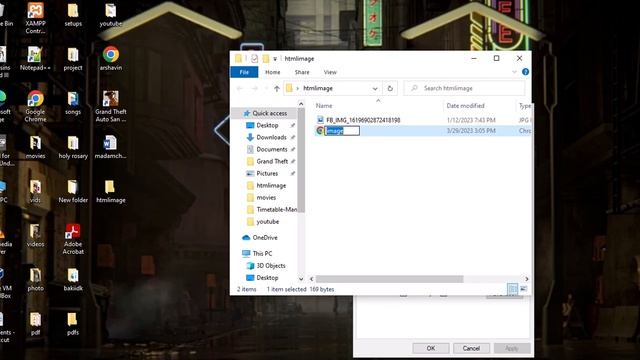This screenshot has height=360, width=640.
Task: Open Pictures in navigation pane
Action: click(x=267, y=173)
